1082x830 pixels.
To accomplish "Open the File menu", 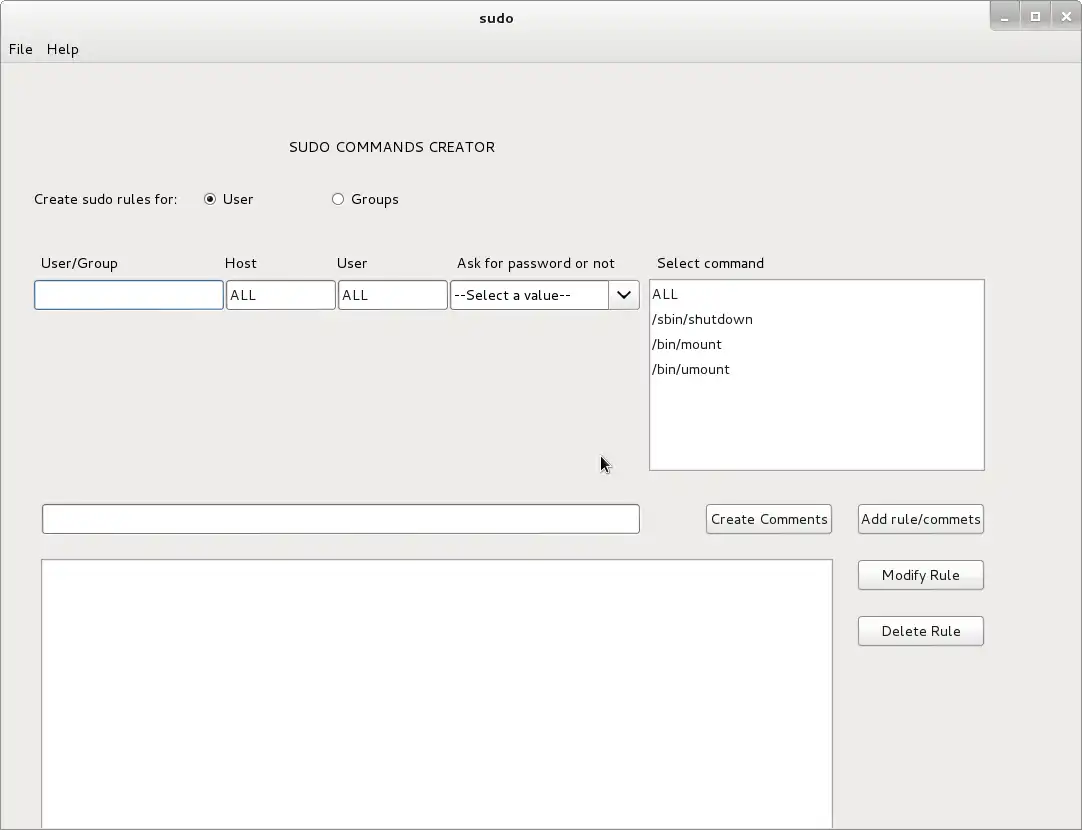I will 20,49.
